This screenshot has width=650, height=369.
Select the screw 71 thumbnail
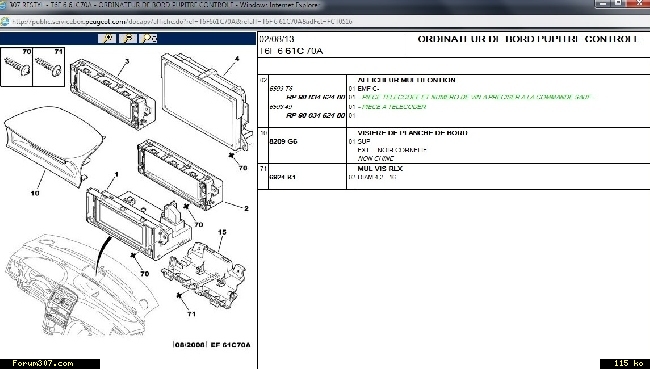[49, 67]
